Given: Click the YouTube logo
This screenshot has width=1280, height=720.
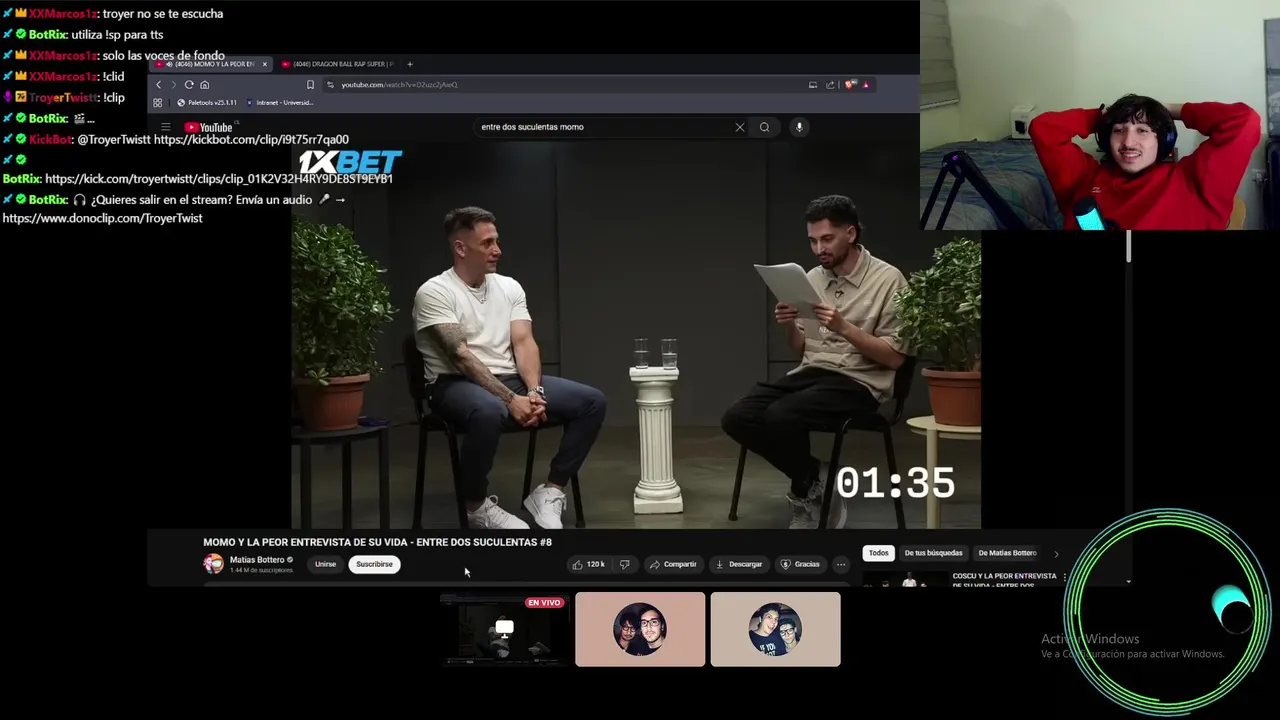Looking at the screenshot, I should point(208,127).
